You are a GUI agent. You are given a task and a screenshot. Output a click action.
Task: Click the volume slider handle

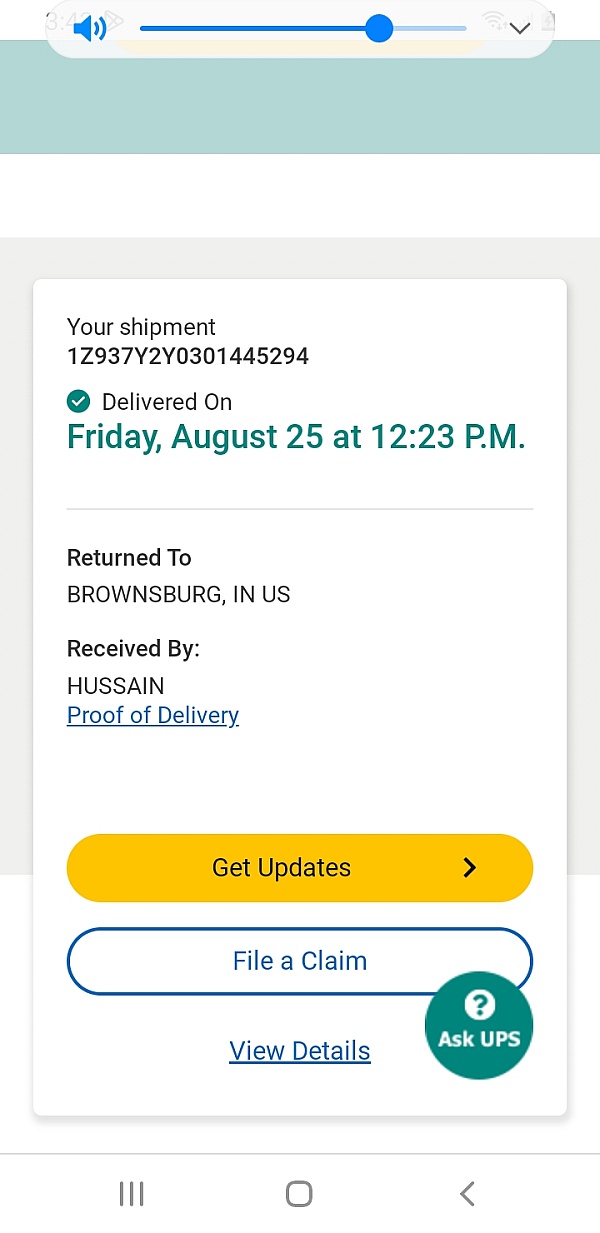click(378, 28)
